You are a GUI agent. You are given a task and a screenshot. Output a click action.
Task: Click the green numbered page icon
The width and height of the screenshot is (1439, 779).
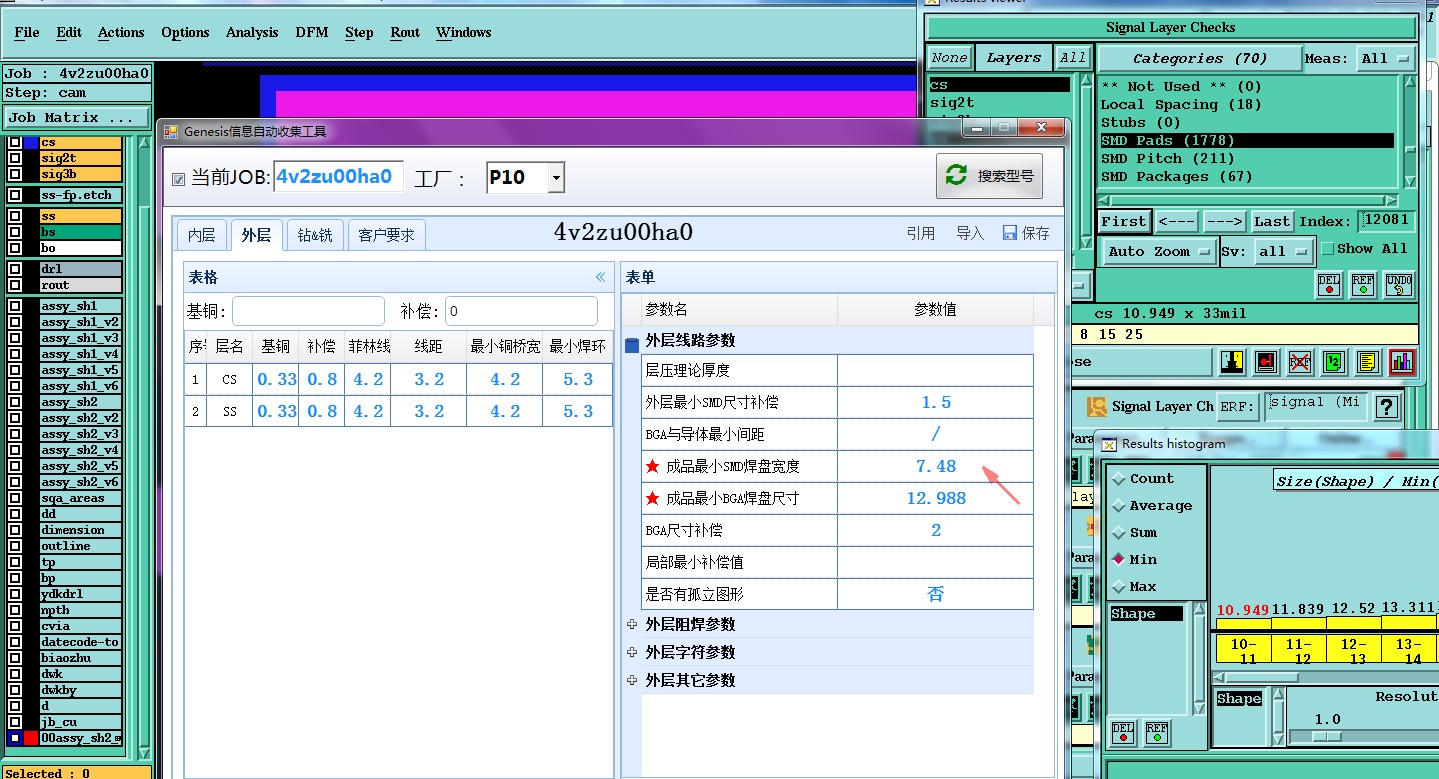click(1334, 361)
